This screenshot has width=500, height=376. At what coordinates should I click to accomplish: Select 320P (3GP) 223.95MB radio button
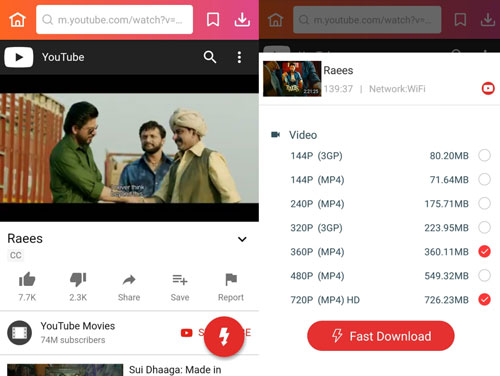[484, 227]
